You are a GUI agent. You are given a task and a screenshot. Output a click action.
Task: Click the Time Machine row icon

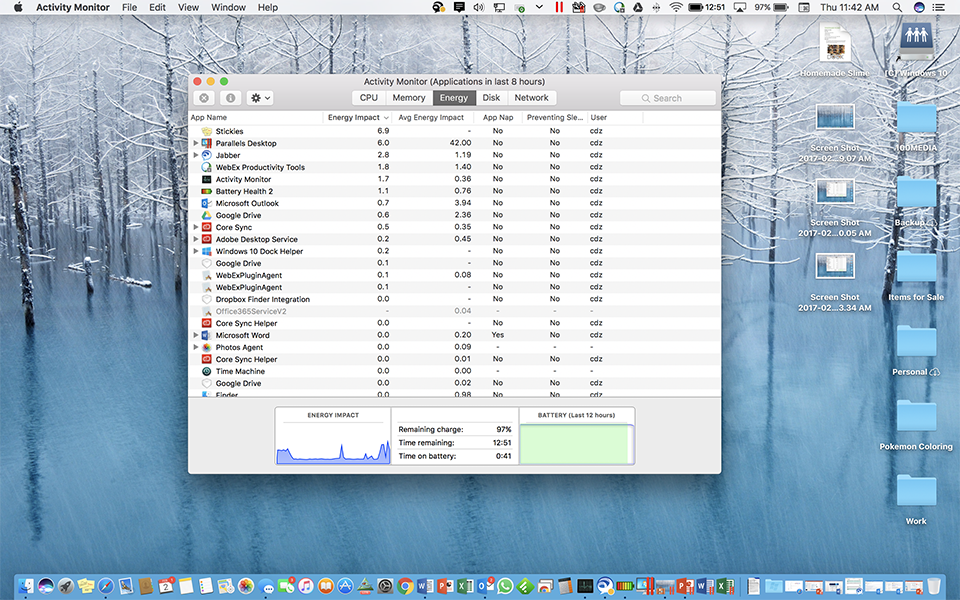tap(207, 371)
